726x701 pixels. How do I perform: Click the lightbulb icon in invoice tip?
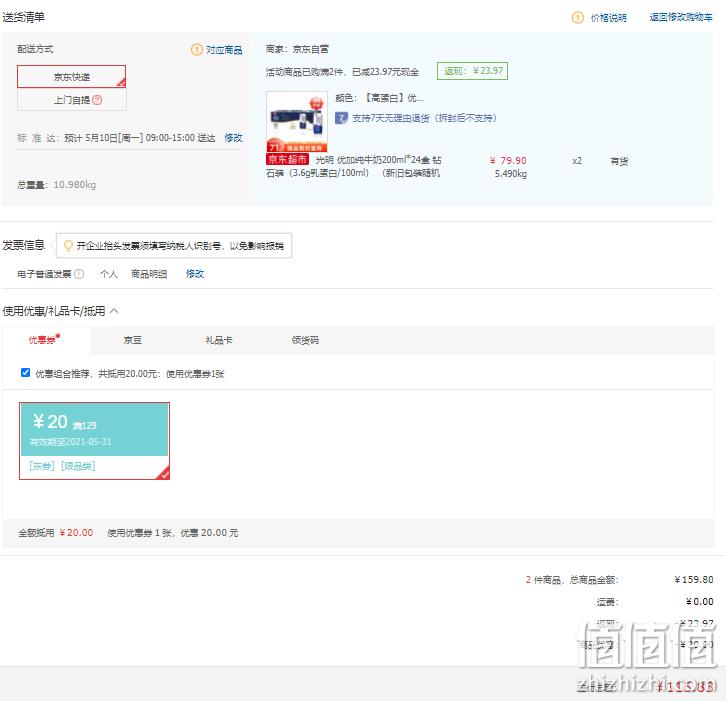pos(68,245)
